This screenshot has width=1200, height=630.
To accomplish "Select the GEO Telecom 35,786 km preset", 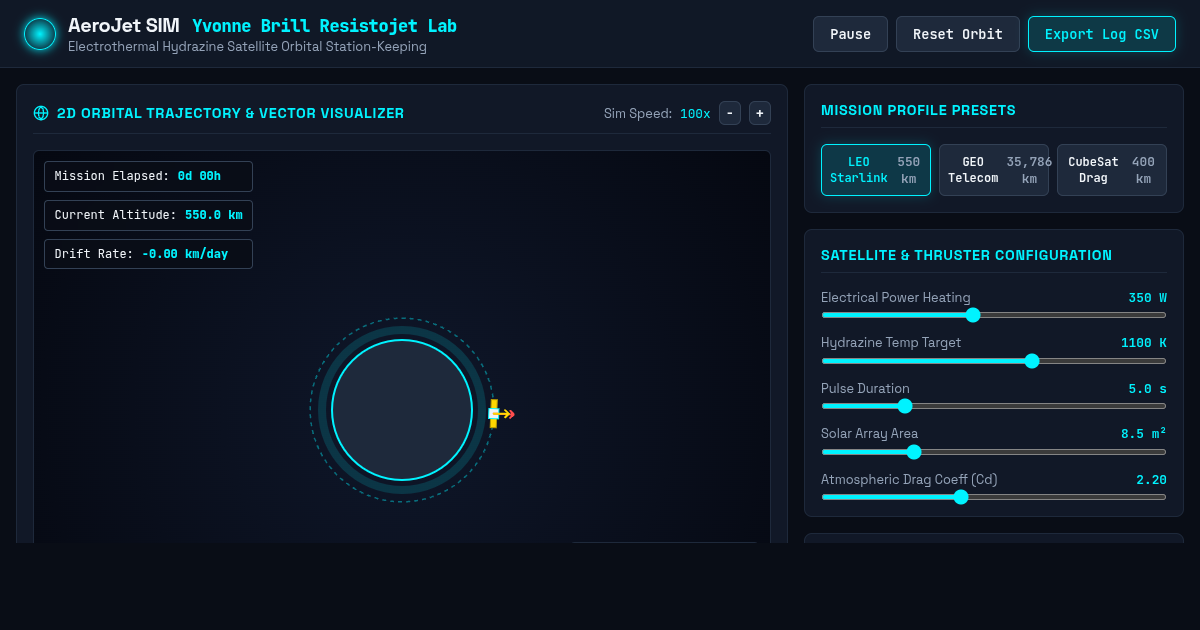I will click(x=994, y=170).
